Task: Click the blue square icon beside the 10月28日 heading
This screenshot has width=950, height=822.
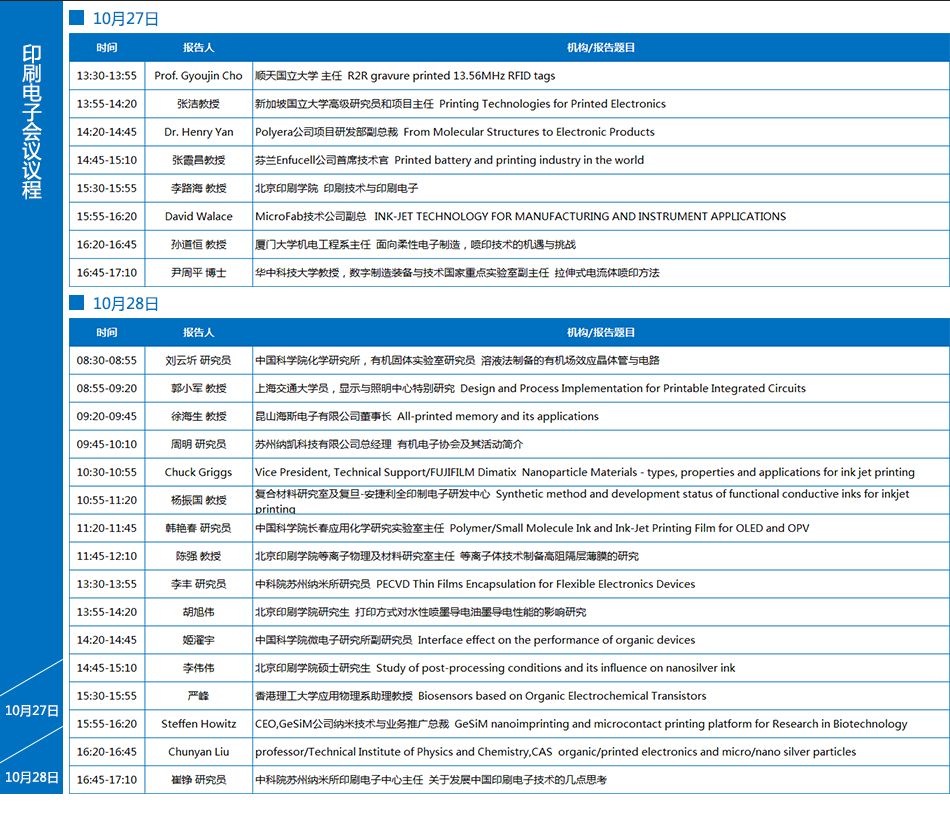Action: click(77, 303)
